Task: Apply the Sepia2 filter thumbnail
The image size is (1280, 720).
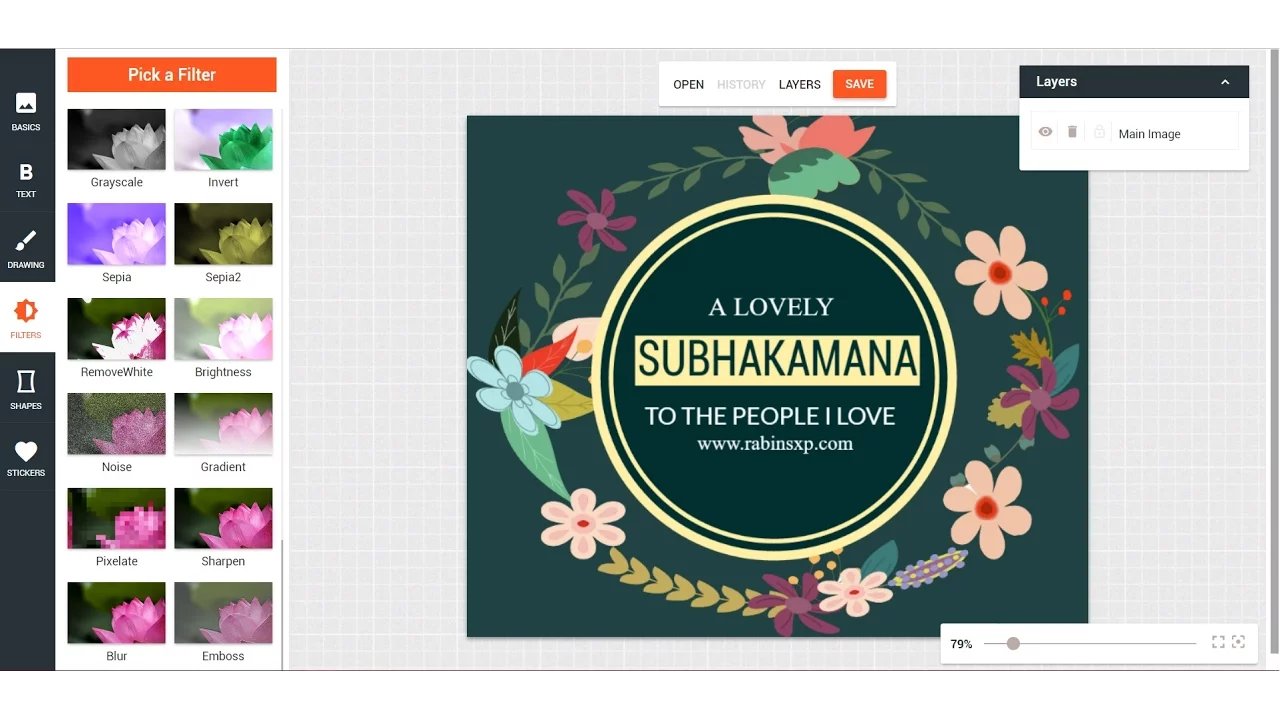Action: (x=223, y=234)
